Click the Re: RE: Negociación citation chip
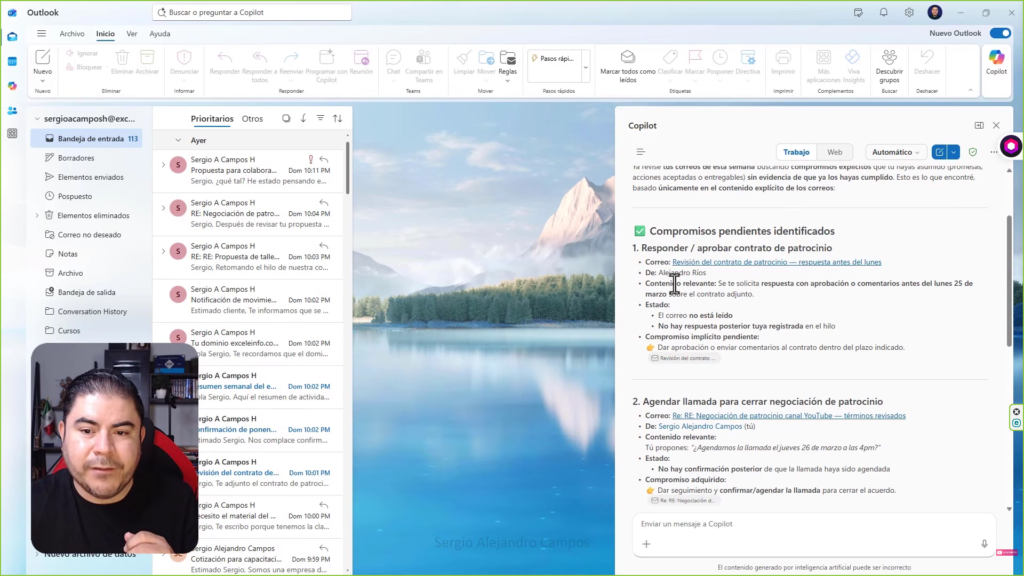Image resolution: width=1024 pixels, height=576 pixels. point(683,500)
